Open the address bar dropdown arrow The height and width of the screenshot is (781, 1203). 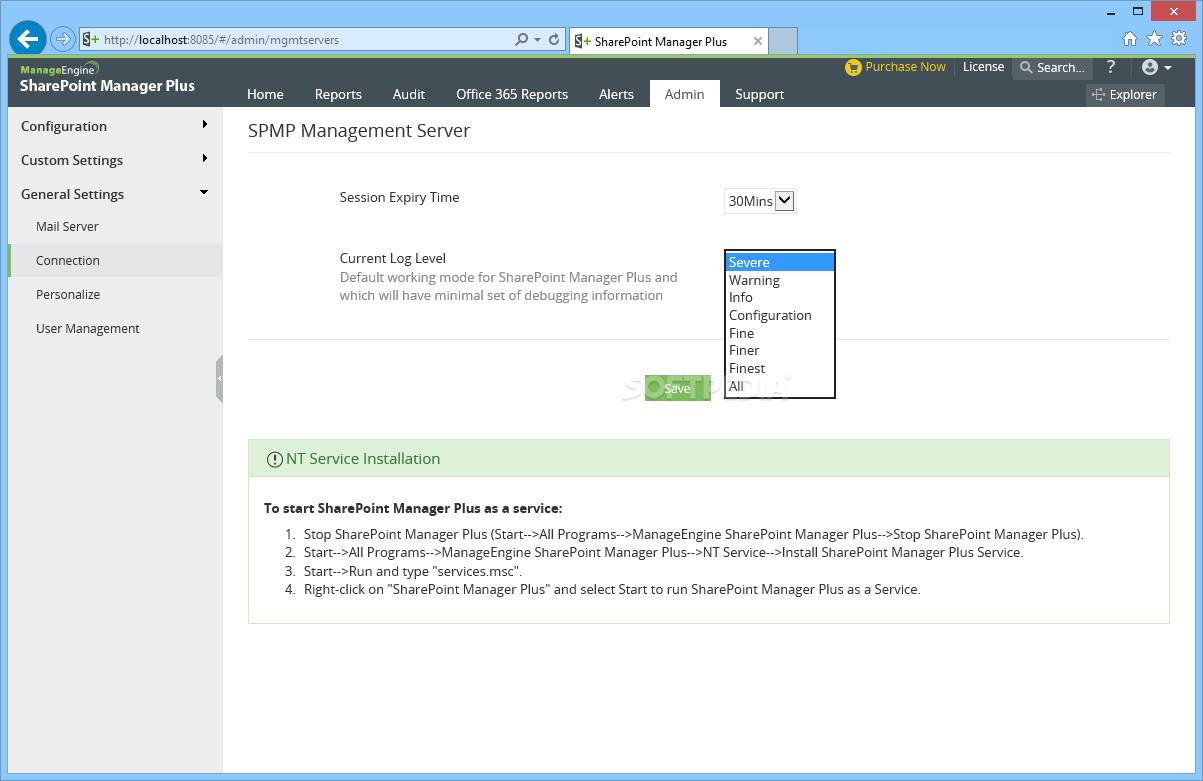pos(538,40)
